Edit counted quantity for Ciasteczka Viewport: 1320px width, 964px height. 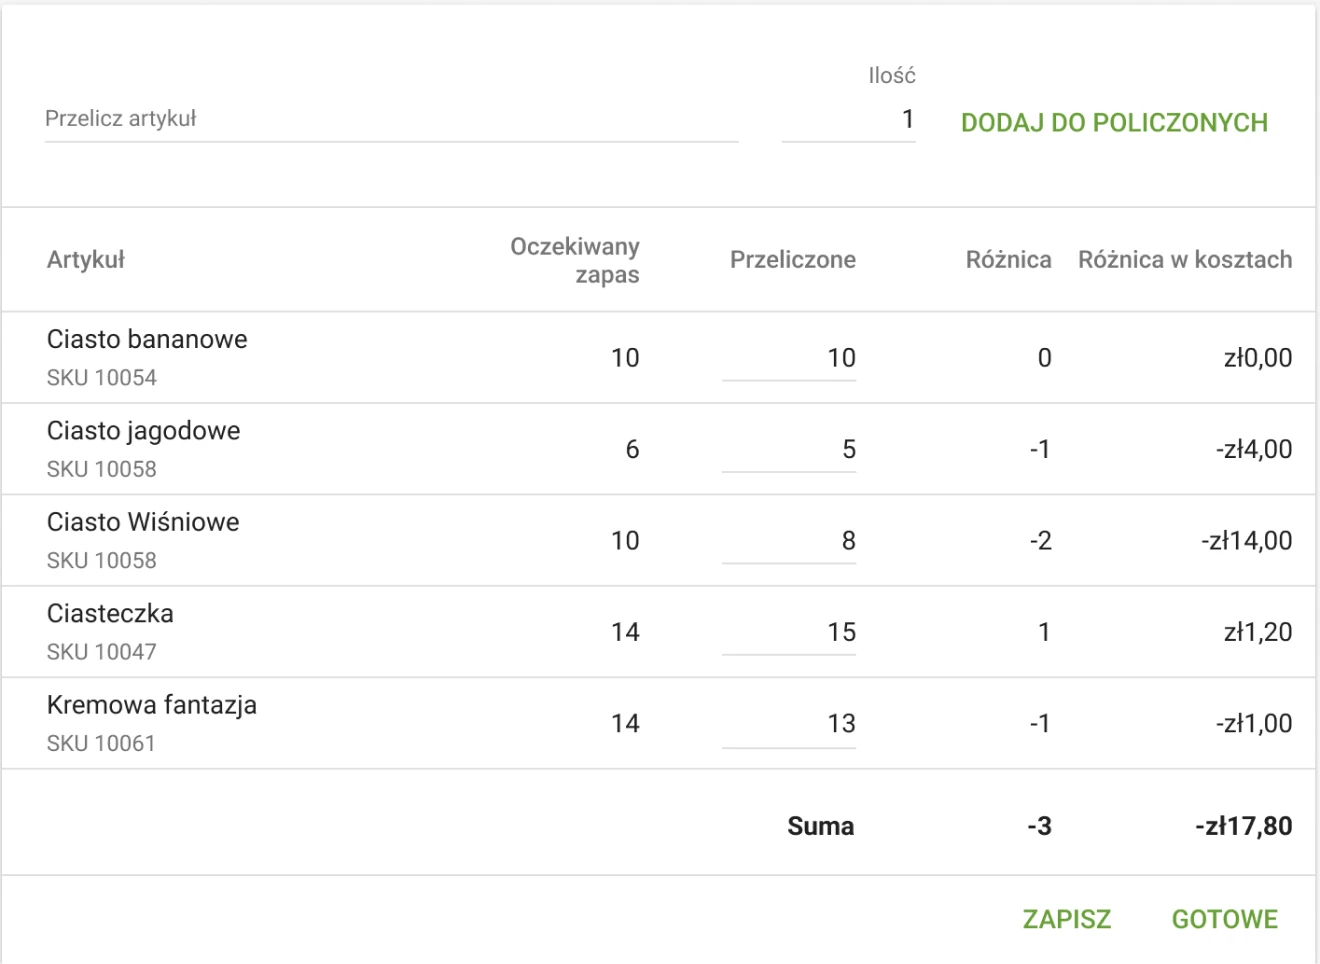789,632
